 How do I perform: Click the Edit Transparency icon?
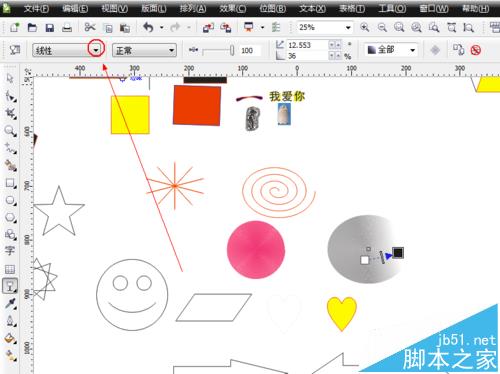click(x=14, y=50)
